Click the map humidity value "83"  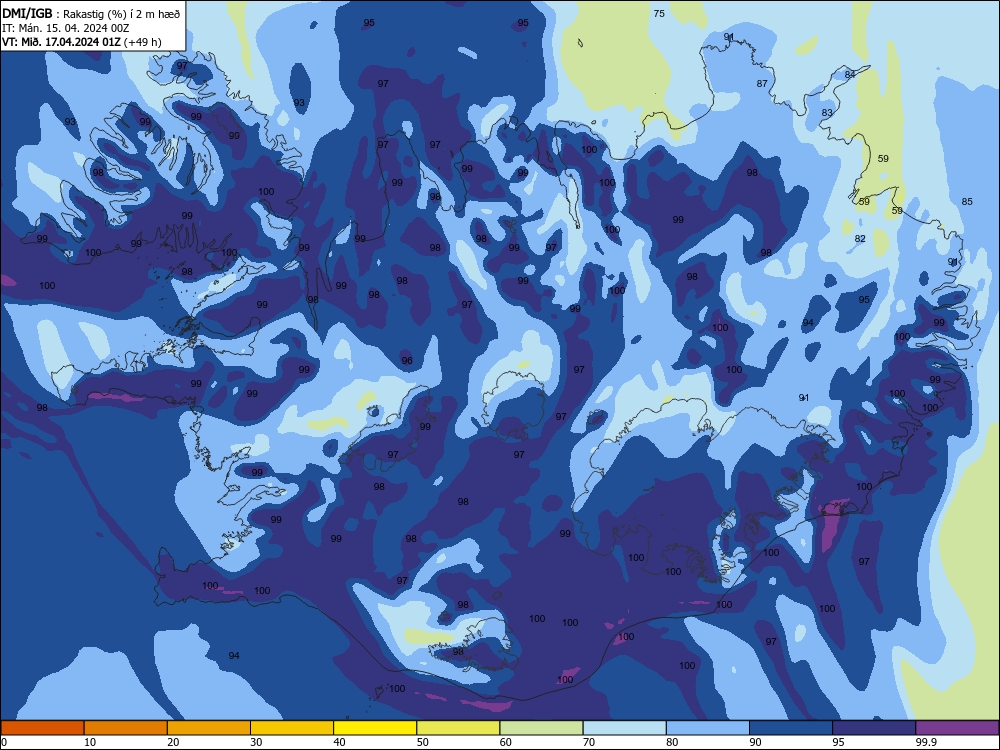point(827,113)
